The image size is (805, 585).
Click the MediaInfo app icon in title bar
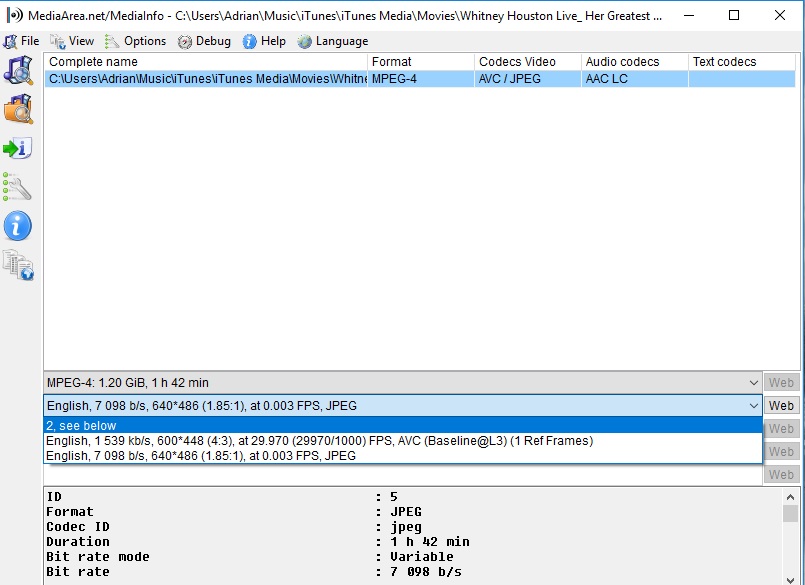14,15
